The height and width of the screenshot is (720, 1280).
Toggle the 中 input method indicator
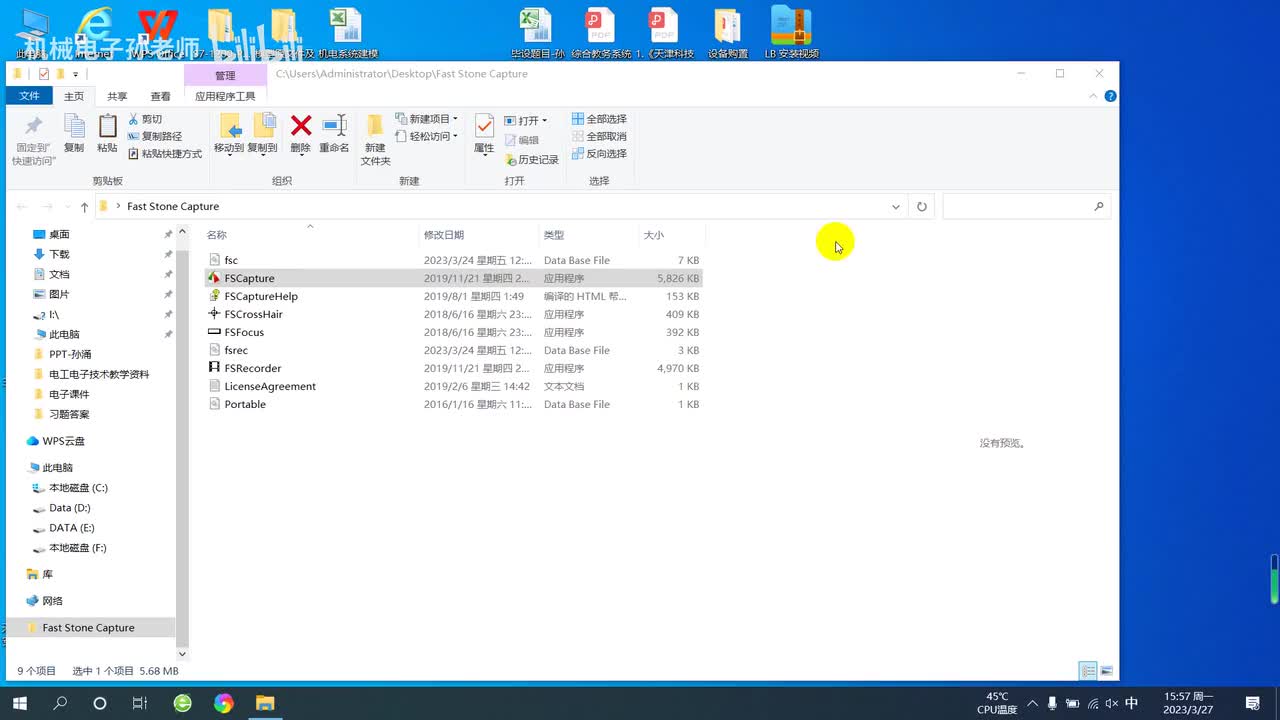(1132, 703)
